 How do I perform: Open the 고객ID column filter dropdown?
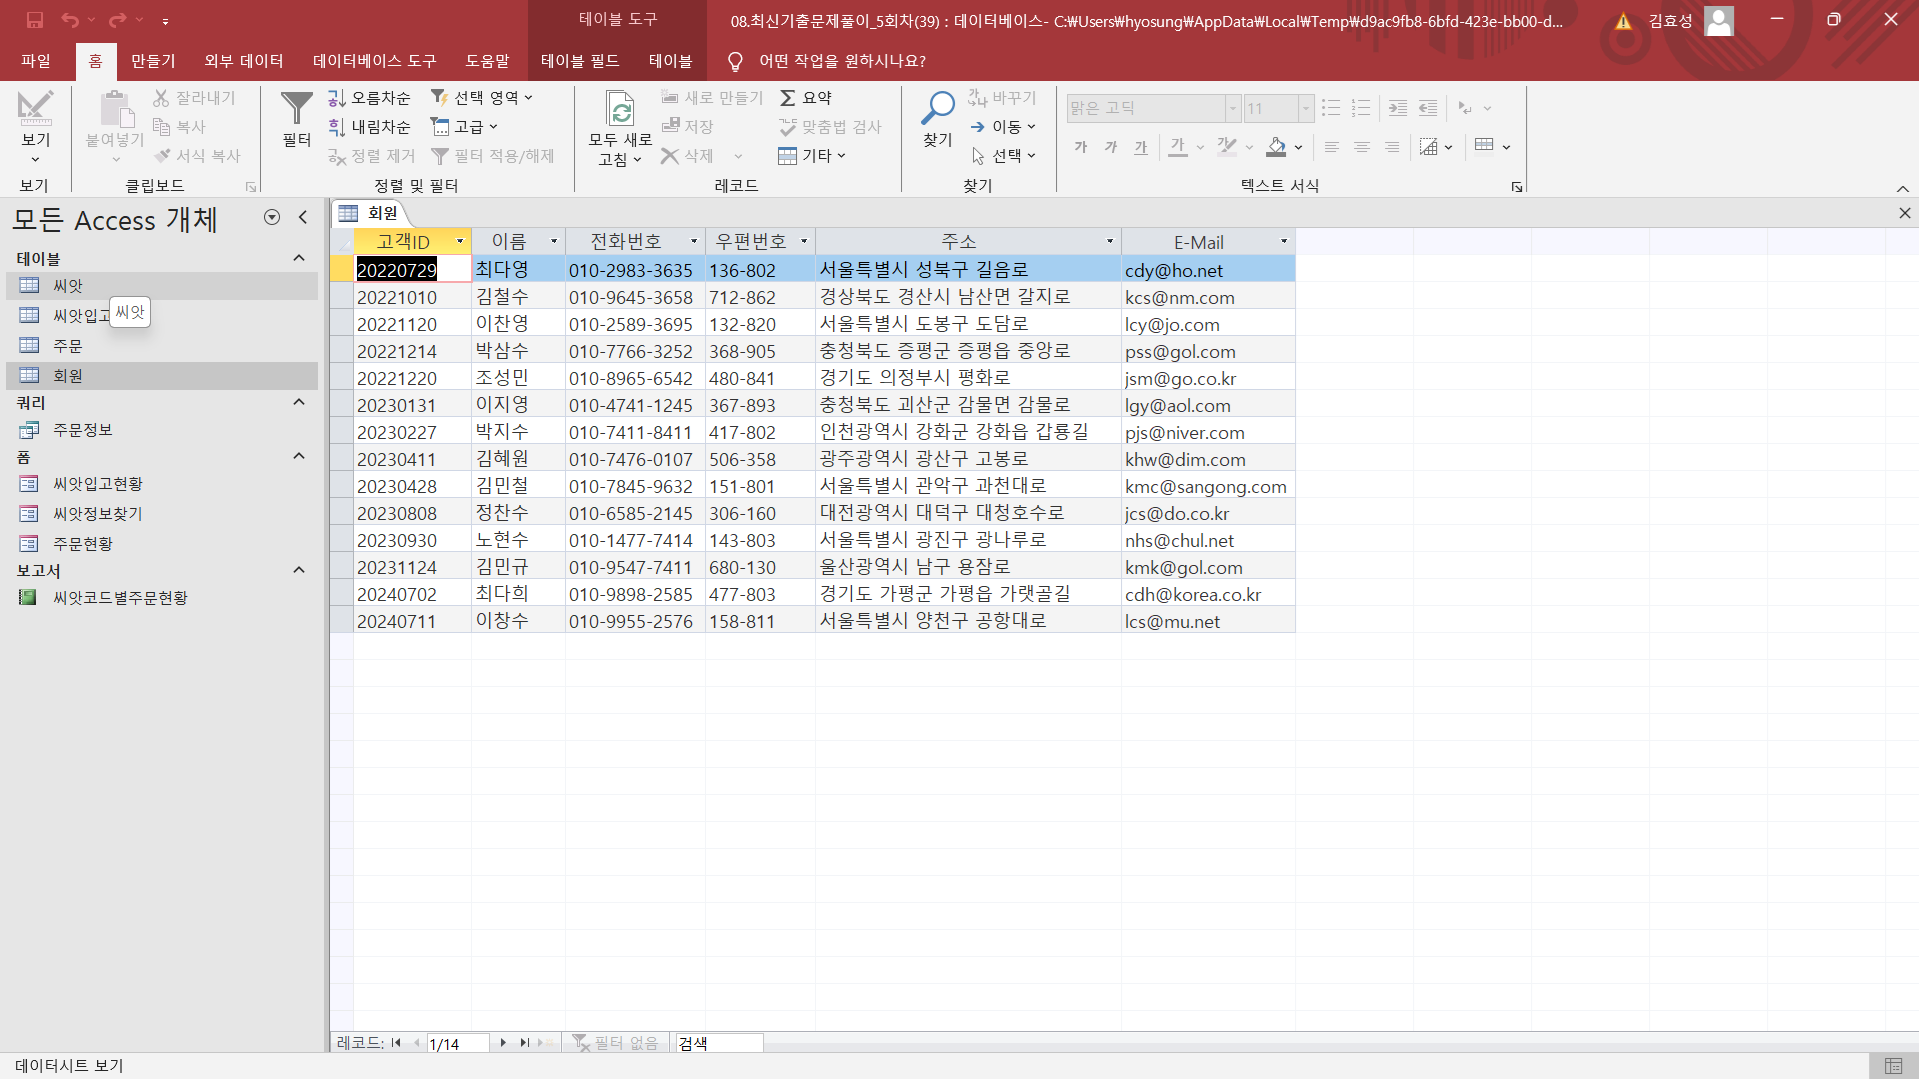point(460,242)
